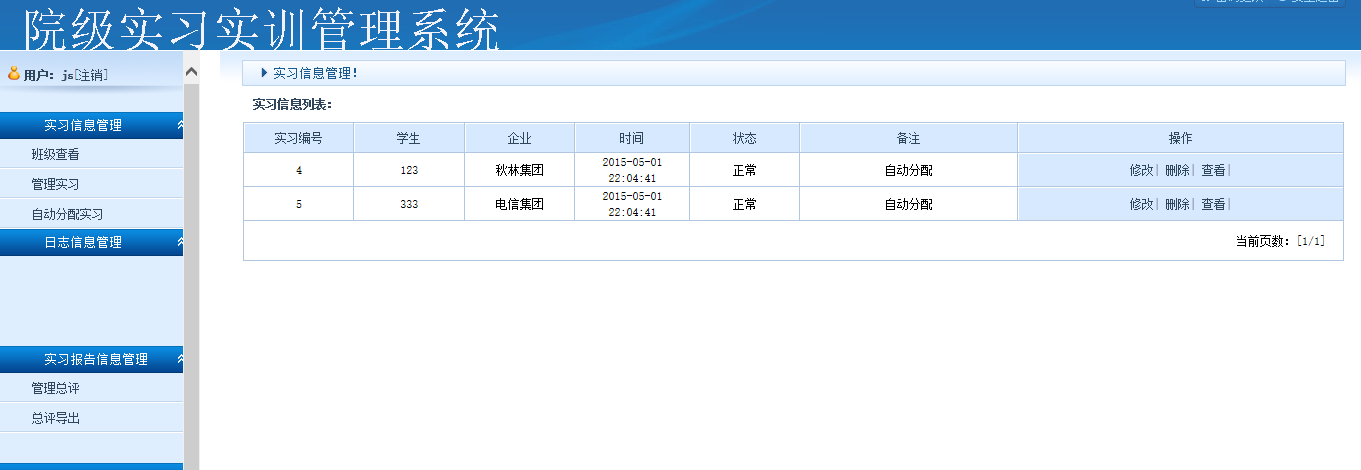Open 总评导出 in the sidebar
The image size is (1361, 470).
[56, 419]
